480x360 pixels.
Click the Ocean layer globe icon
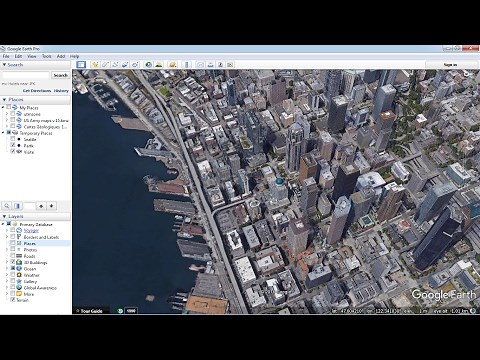pyautogui.click(x=19, y=269)
